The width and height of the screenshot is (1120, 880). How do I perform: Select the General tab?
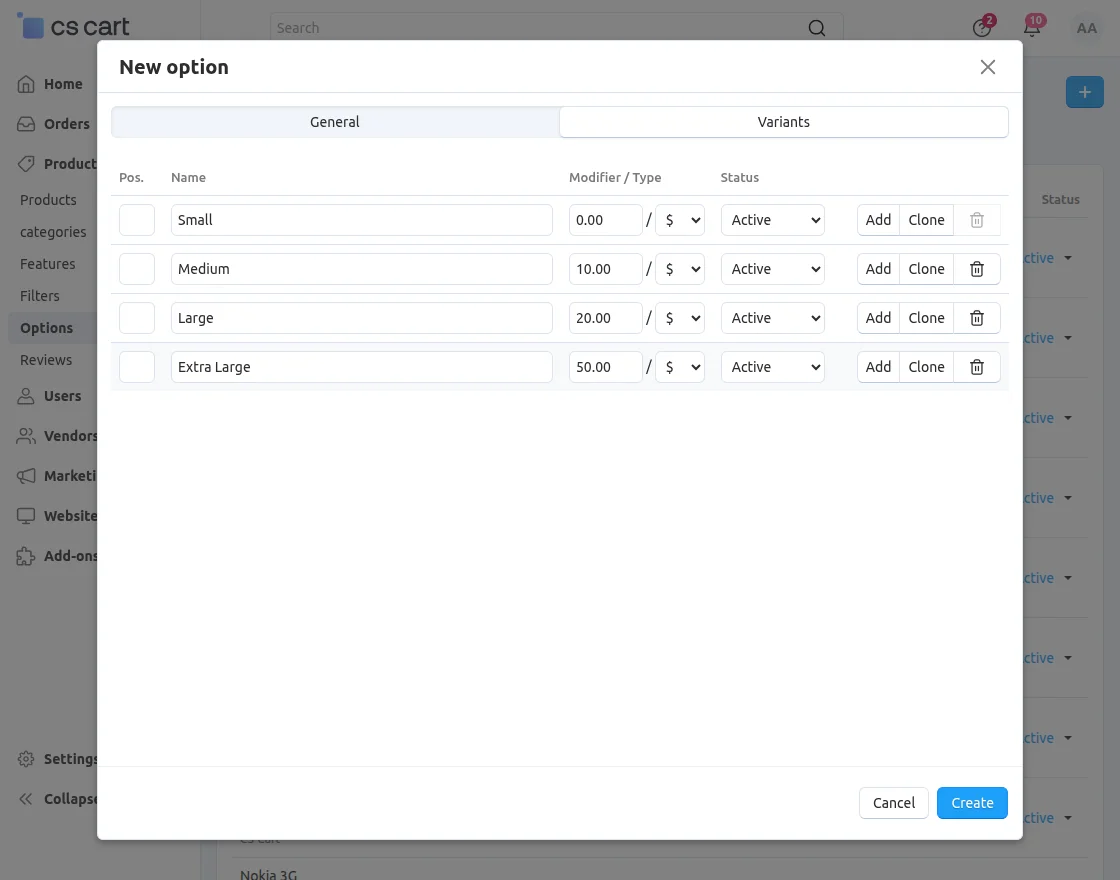[x=334, y=121]
